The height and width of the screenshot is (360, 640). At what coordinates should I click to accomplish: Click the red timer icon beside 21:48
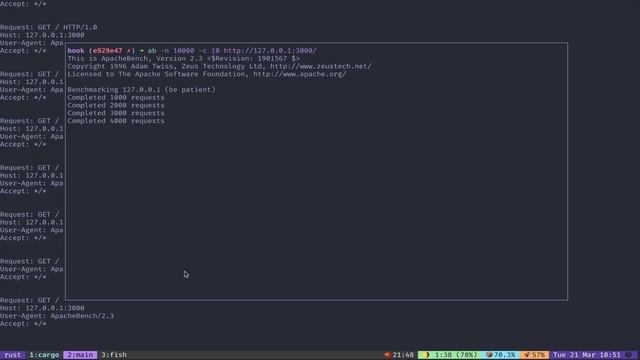click(387, 355)
